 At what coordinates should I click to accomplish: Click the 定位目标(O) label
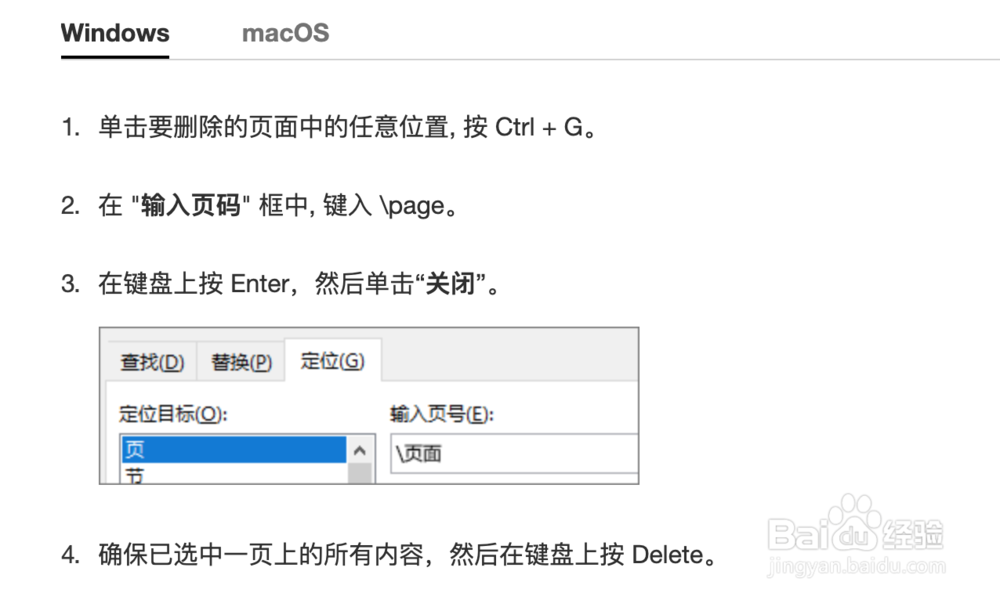(x=173, y=414)
